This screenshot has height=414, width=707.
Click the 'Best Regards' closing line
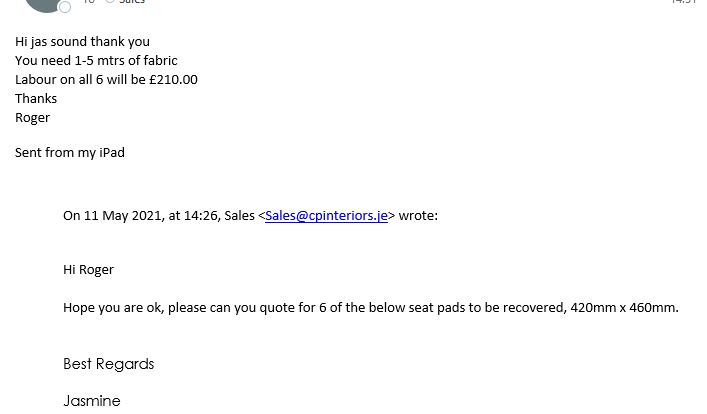point(108,364)
